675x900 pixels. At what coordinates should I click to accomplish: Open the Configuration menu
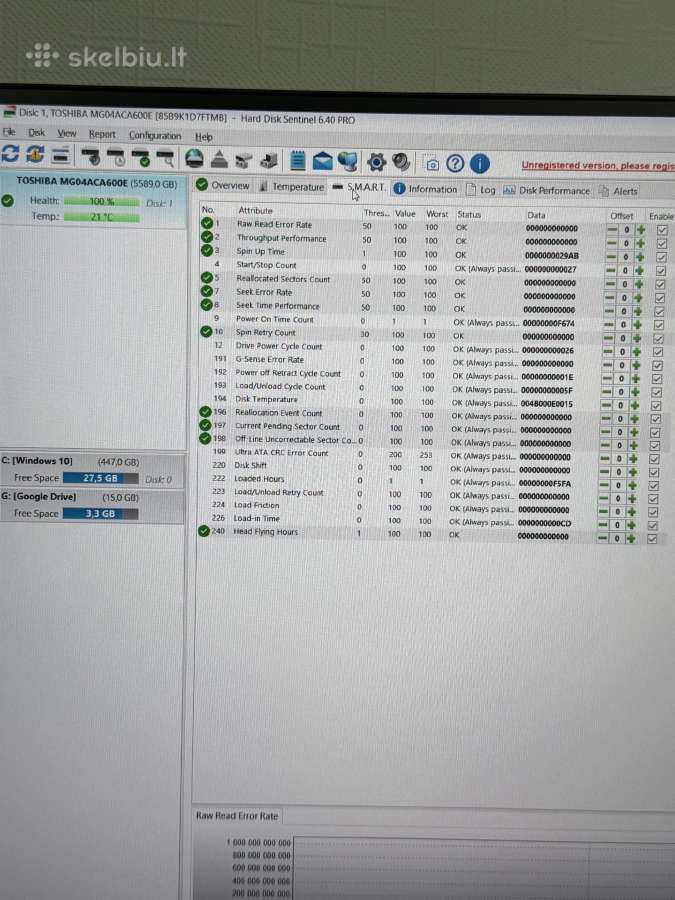(x=155, y=135)
